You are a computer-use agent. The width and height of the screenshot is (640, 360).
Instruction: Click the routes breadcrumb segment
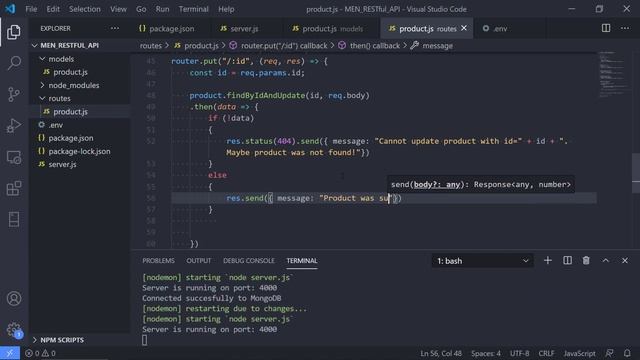pos(151,46)
